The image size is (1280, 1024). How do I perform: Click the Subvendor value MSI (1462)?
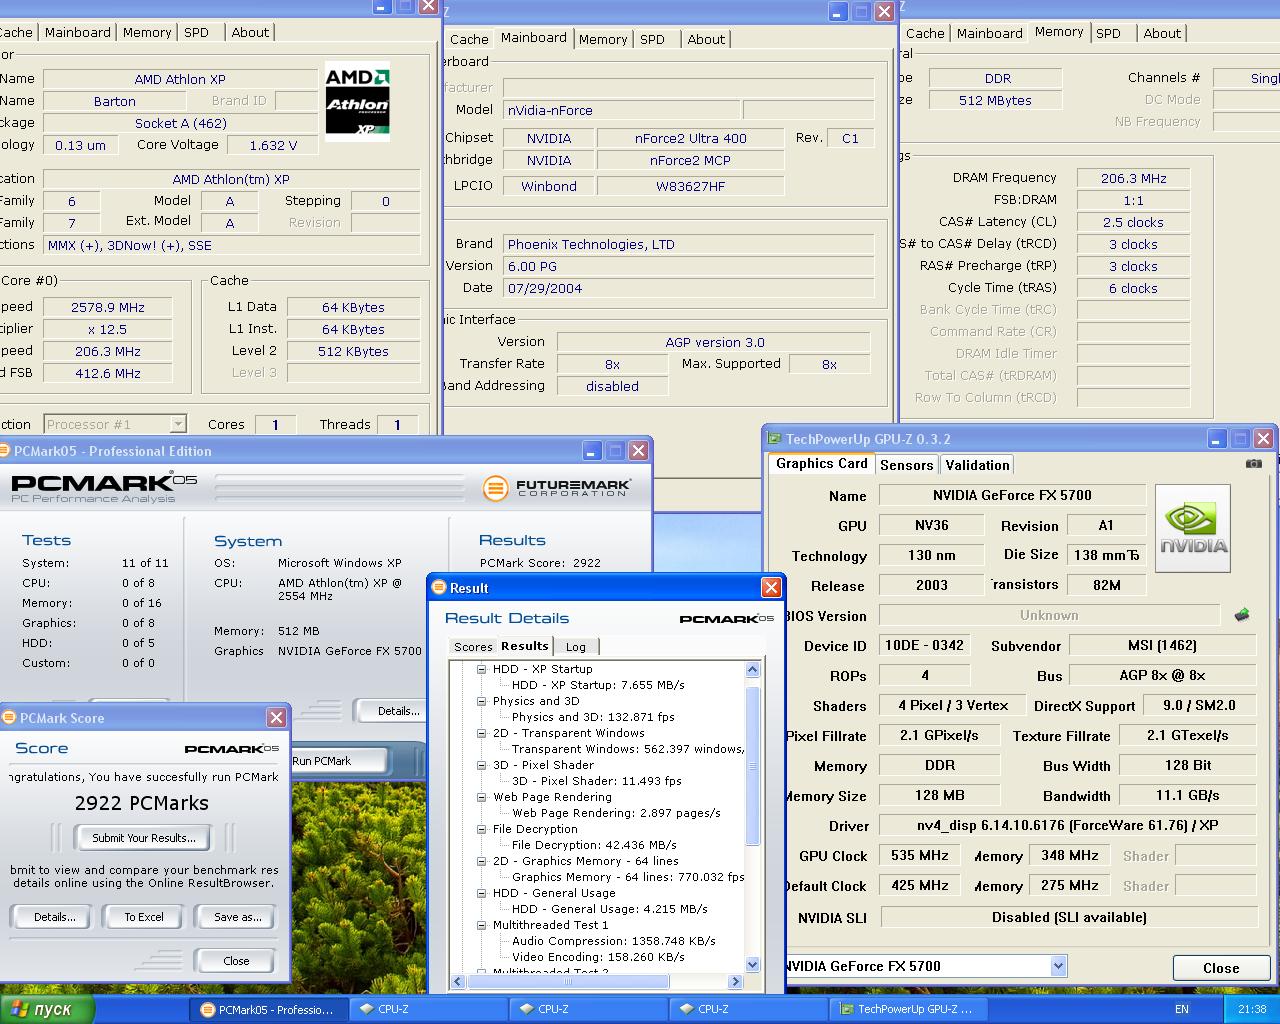tap(1162, 645)
